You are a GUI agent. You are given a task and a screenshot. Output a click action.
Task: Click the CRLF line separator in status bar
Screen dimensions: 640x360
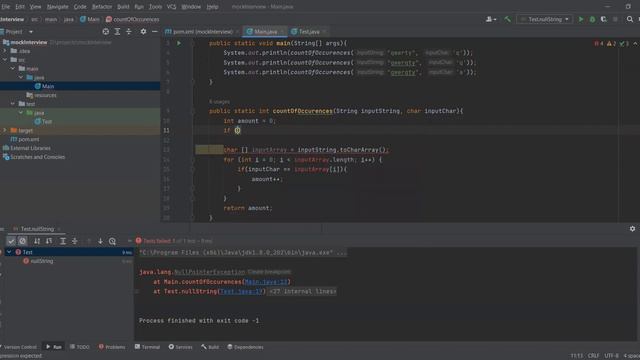593,356
